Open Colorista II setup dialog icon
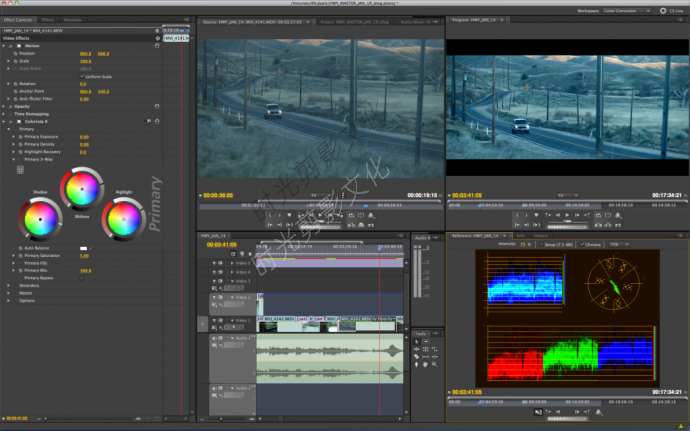The width and height of the screenshot is (690, 431). [148, 121]
